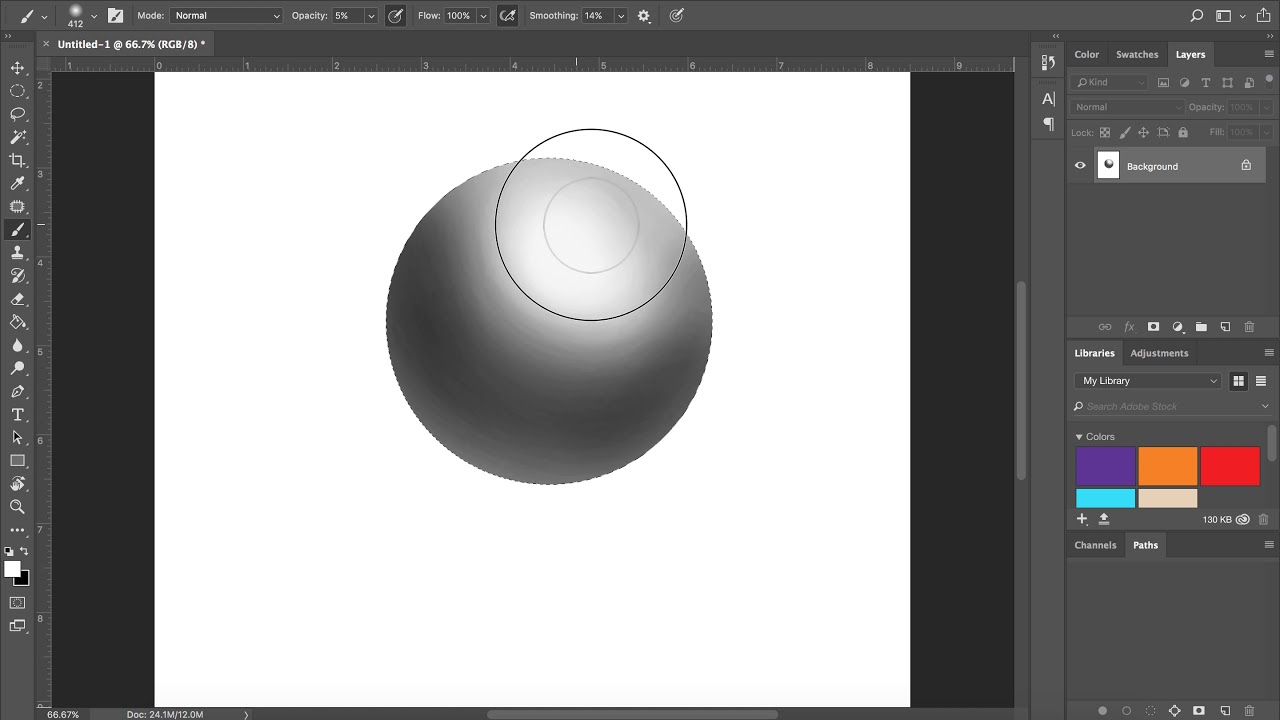Toggle lock image pixels
This screenshot has height=720, width=1280.
pos(1125,132)
